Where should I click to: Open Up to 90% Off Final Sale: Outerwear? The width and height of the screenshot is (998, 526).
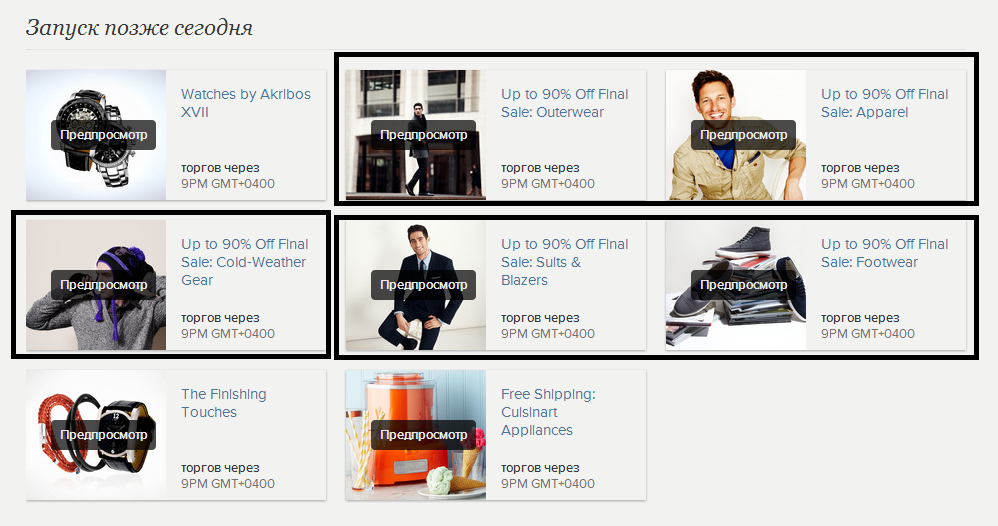pos(564,103)
